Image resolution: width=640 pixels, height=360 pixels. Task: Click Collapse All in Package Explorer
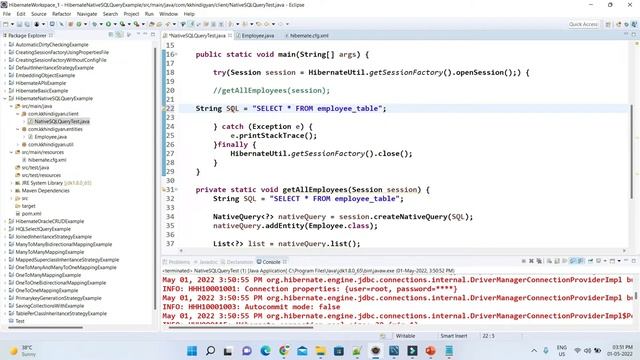tap(111, 35)
